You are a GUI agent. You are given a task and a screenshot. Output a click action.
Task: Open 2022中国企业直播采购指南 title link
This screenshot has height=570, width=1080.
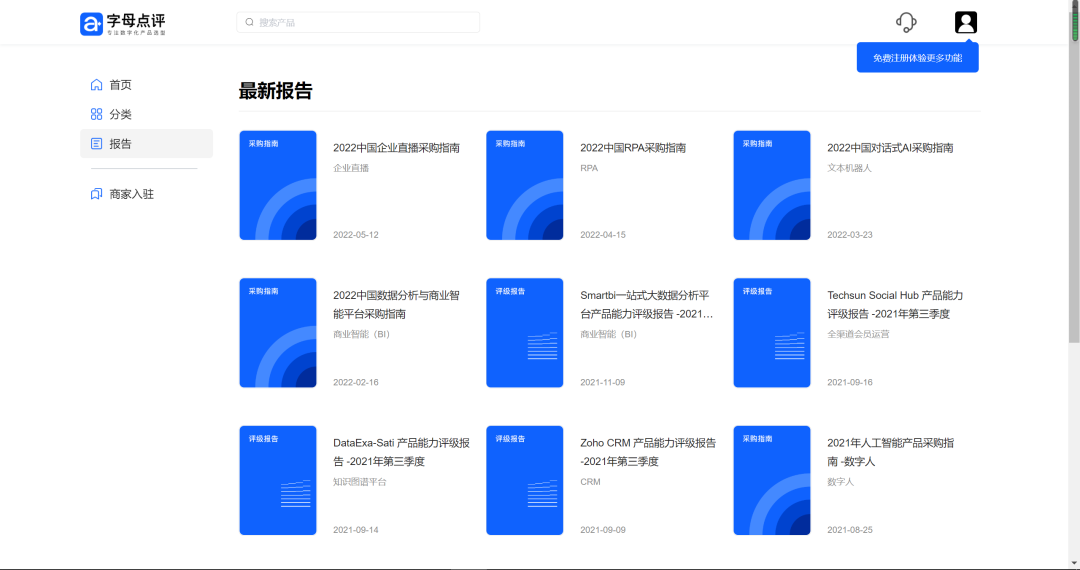(x=397, y=147)
